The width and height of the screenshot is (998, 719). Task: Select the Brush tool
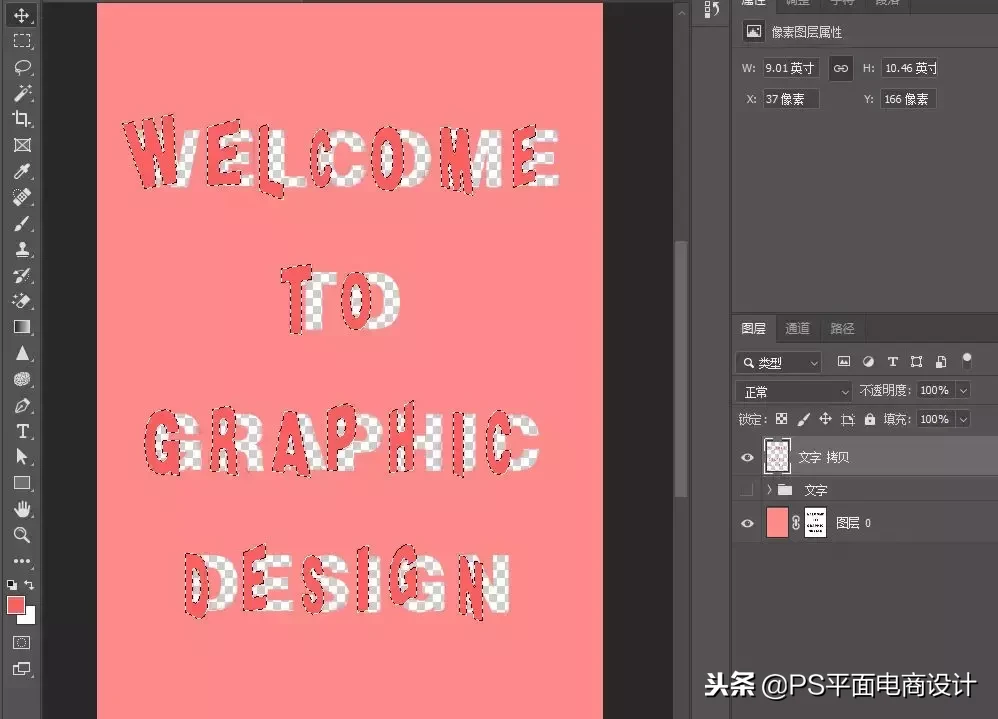tap(22, 223)
